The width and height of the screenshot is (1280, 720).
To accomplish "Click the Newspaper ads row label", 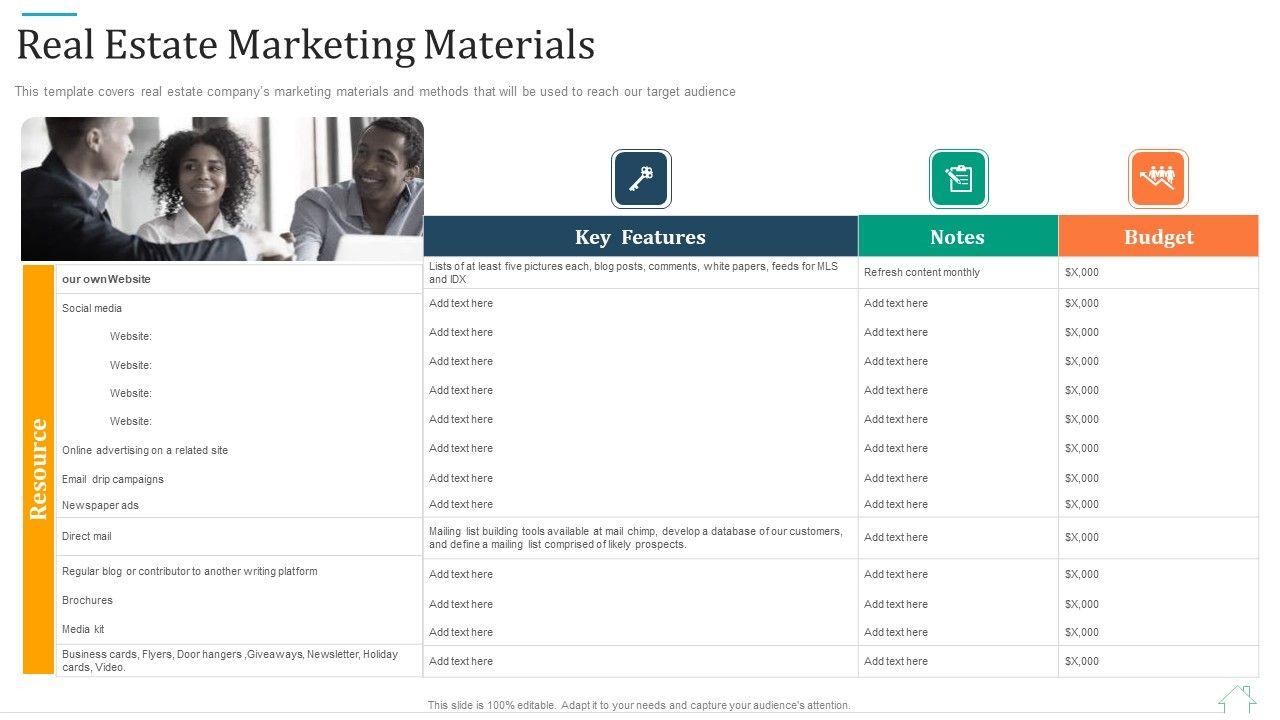I will pos(100,505).
